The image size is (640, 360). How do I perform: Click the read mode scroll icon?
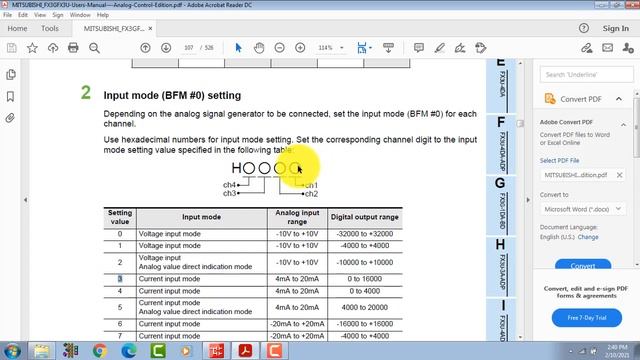click(388, 48)
